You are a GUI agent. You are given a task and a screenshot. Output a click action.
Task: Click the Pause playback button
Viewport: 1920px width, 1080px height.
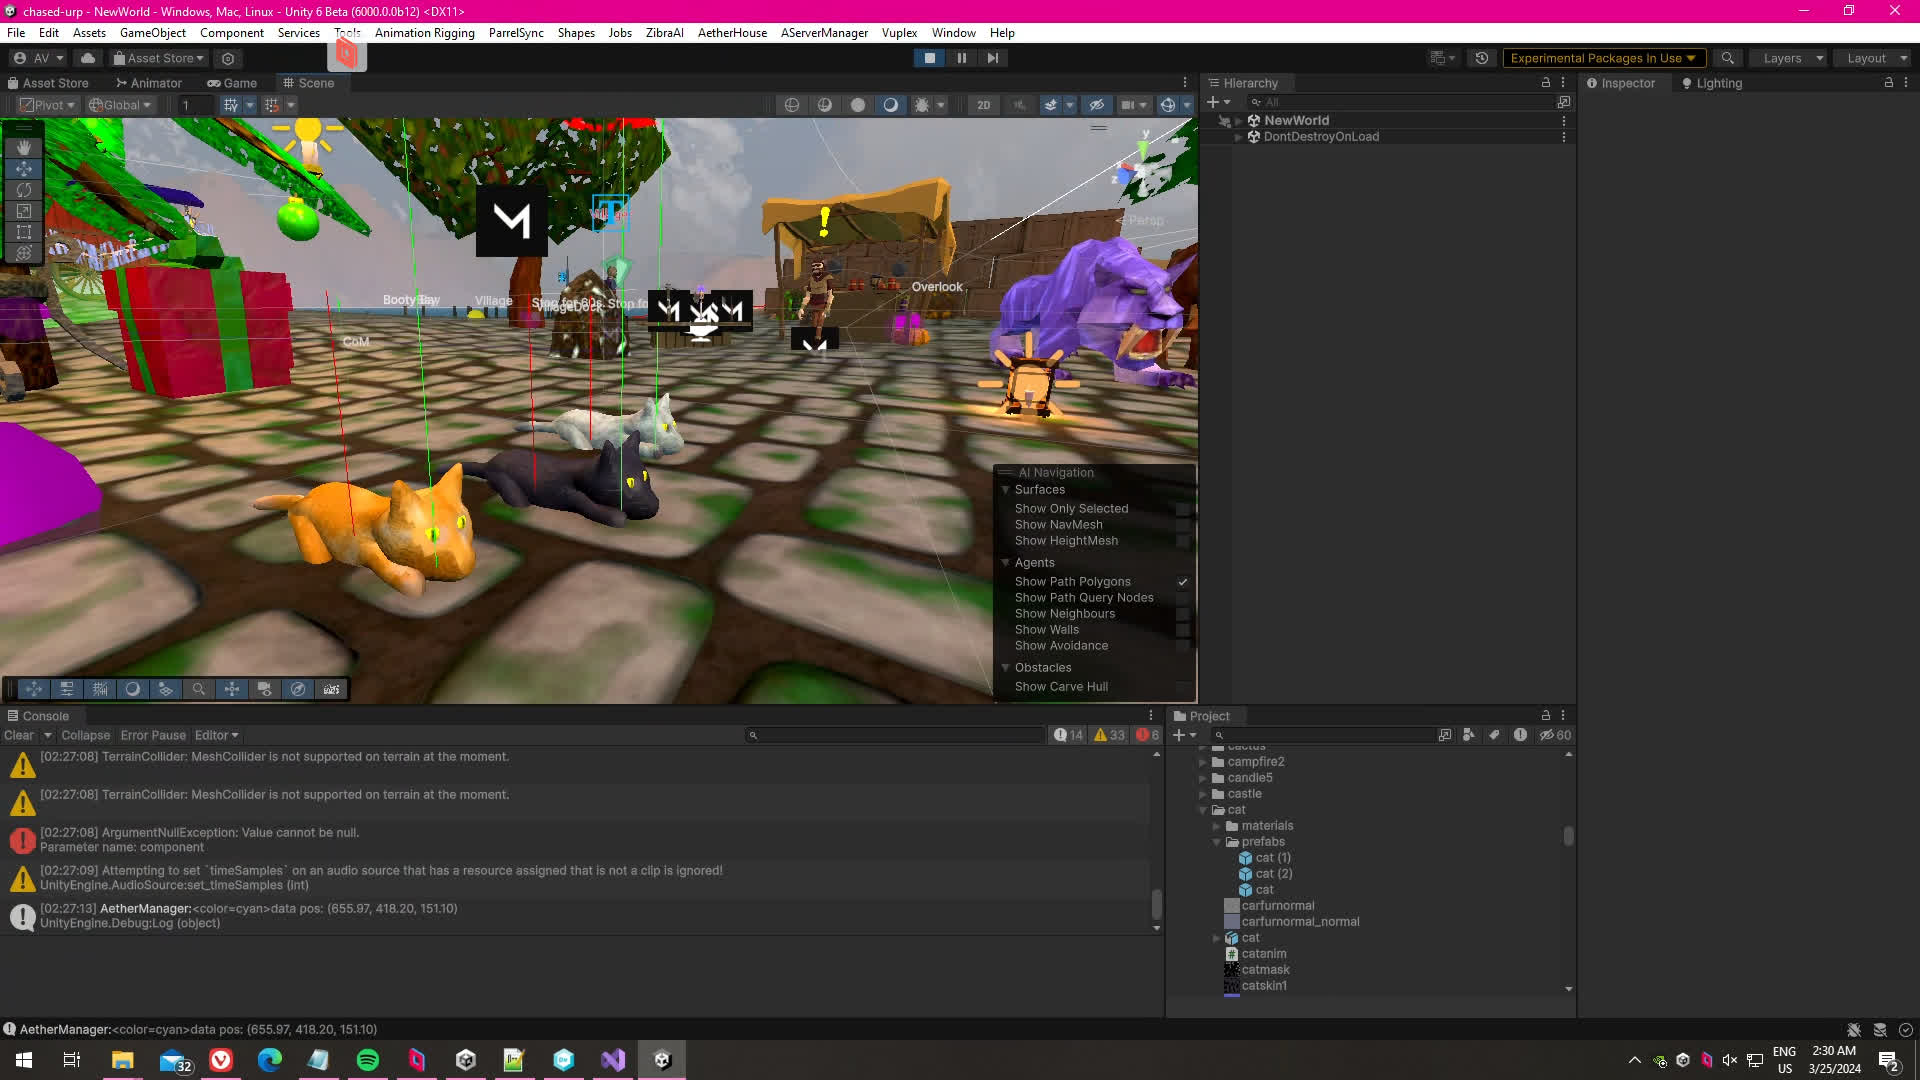point(961,58)
